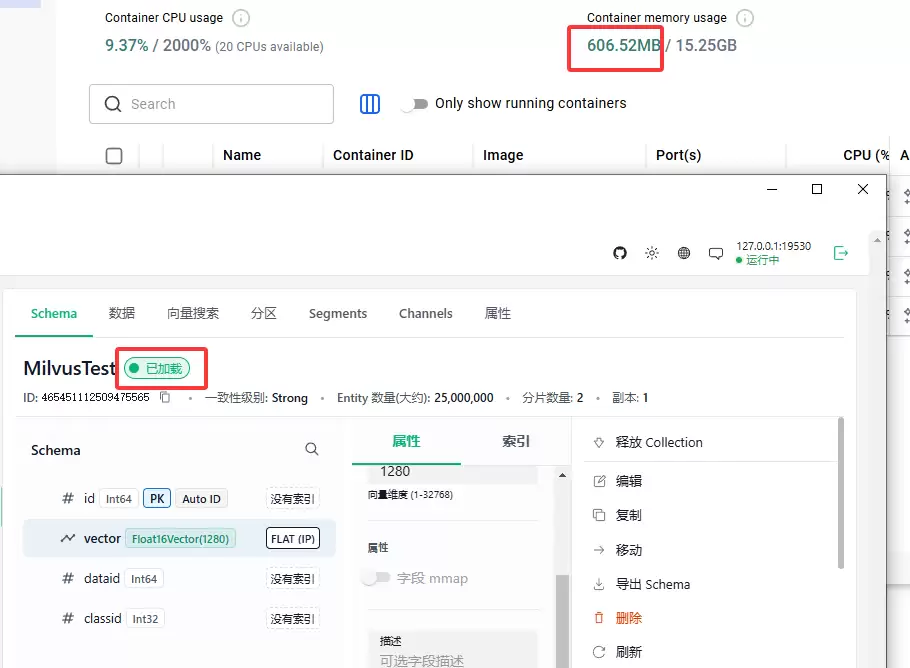Switch to the Segments tab
This screenshot has height=668, width=910.
(338, 313)
